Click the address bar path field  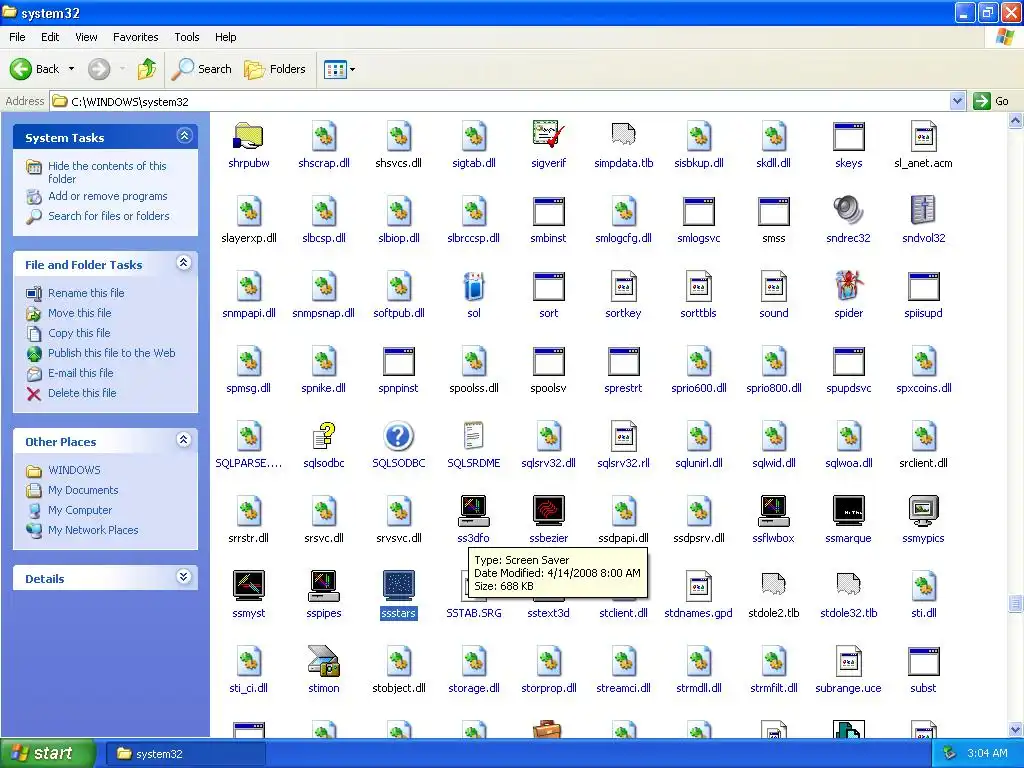(500, 101)
